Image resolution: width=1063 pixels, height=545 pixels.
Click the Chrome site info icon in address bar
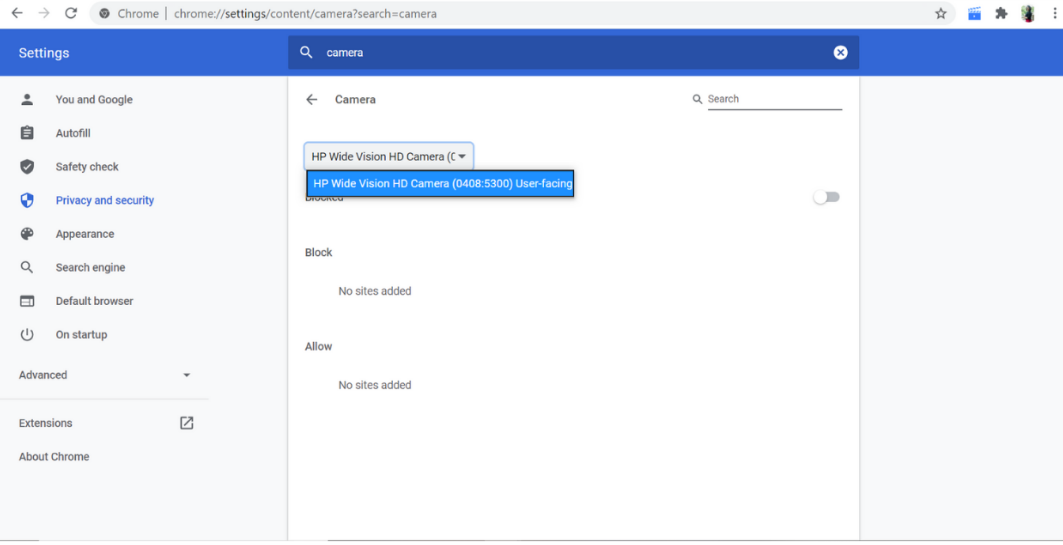[104, 14]
